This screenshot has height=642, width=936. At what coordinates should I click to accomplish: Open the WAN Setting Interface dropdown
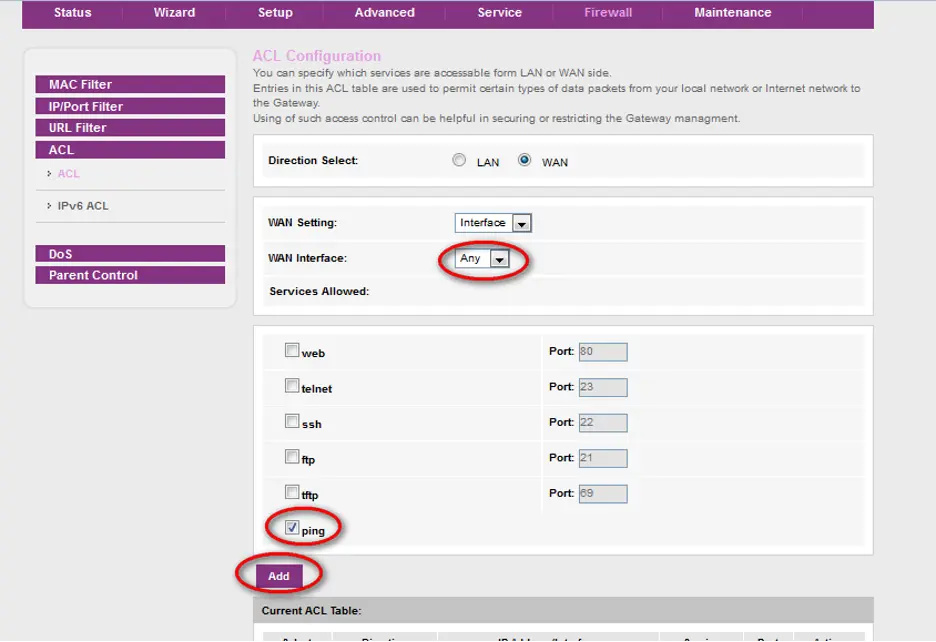493,223
